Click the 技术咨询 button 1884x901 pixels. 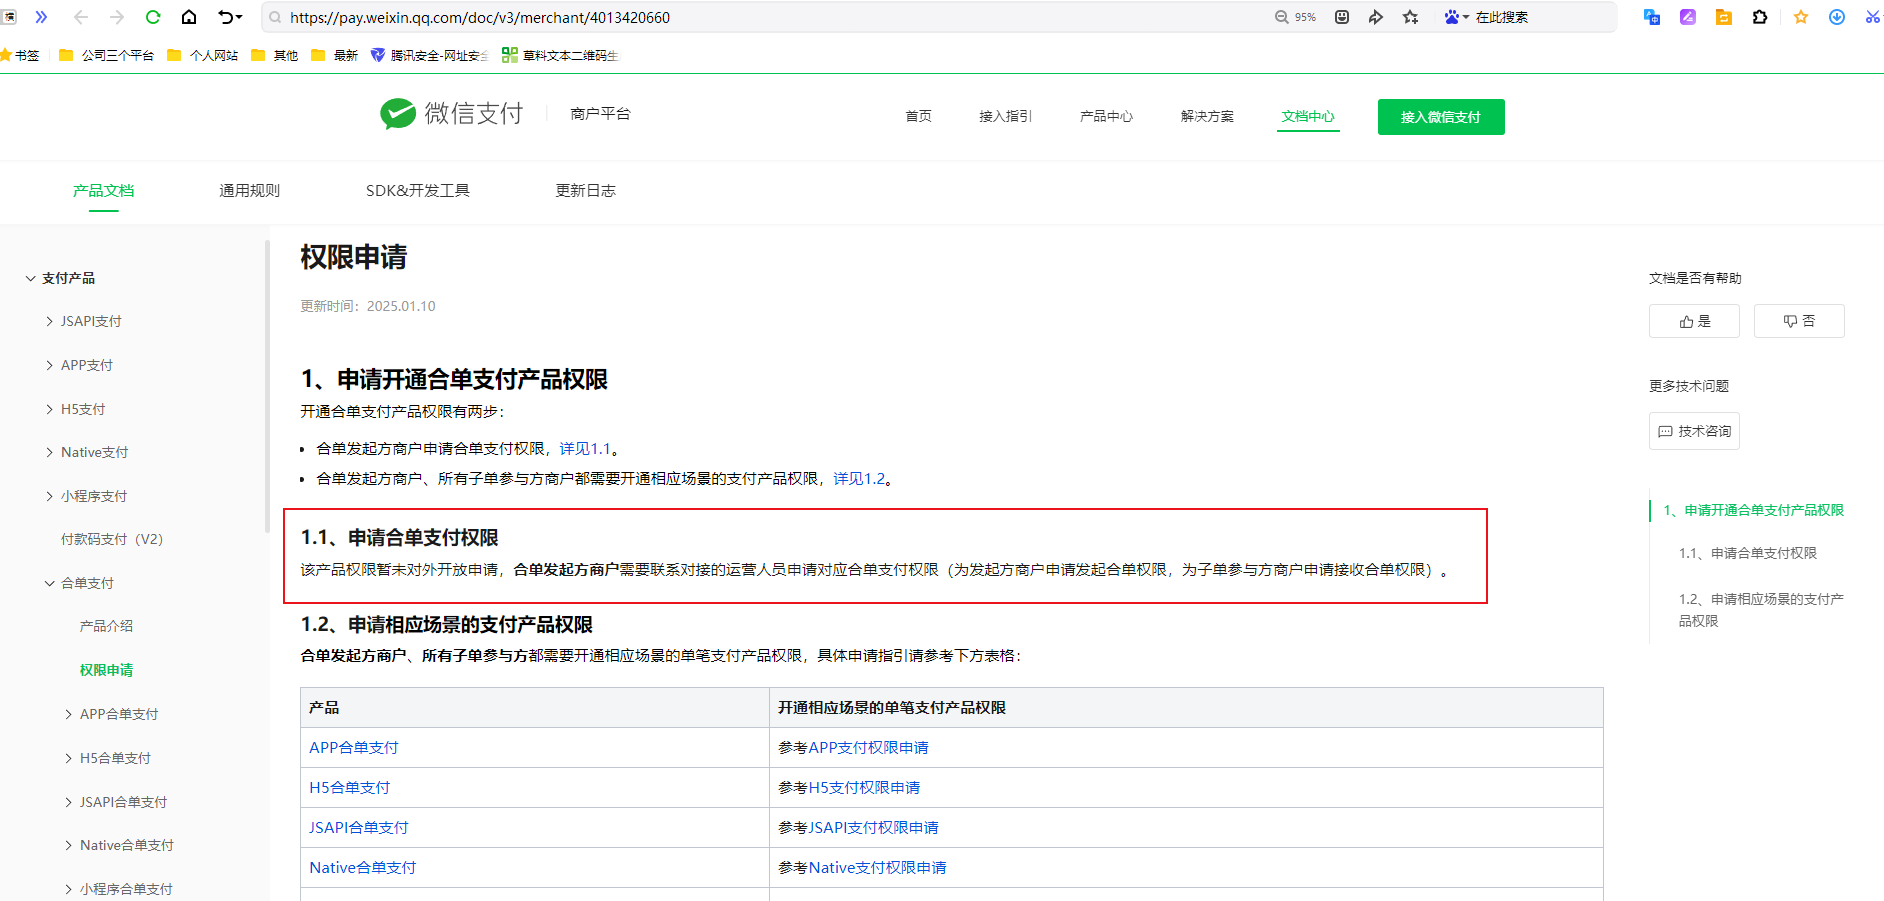point(1694,431)
